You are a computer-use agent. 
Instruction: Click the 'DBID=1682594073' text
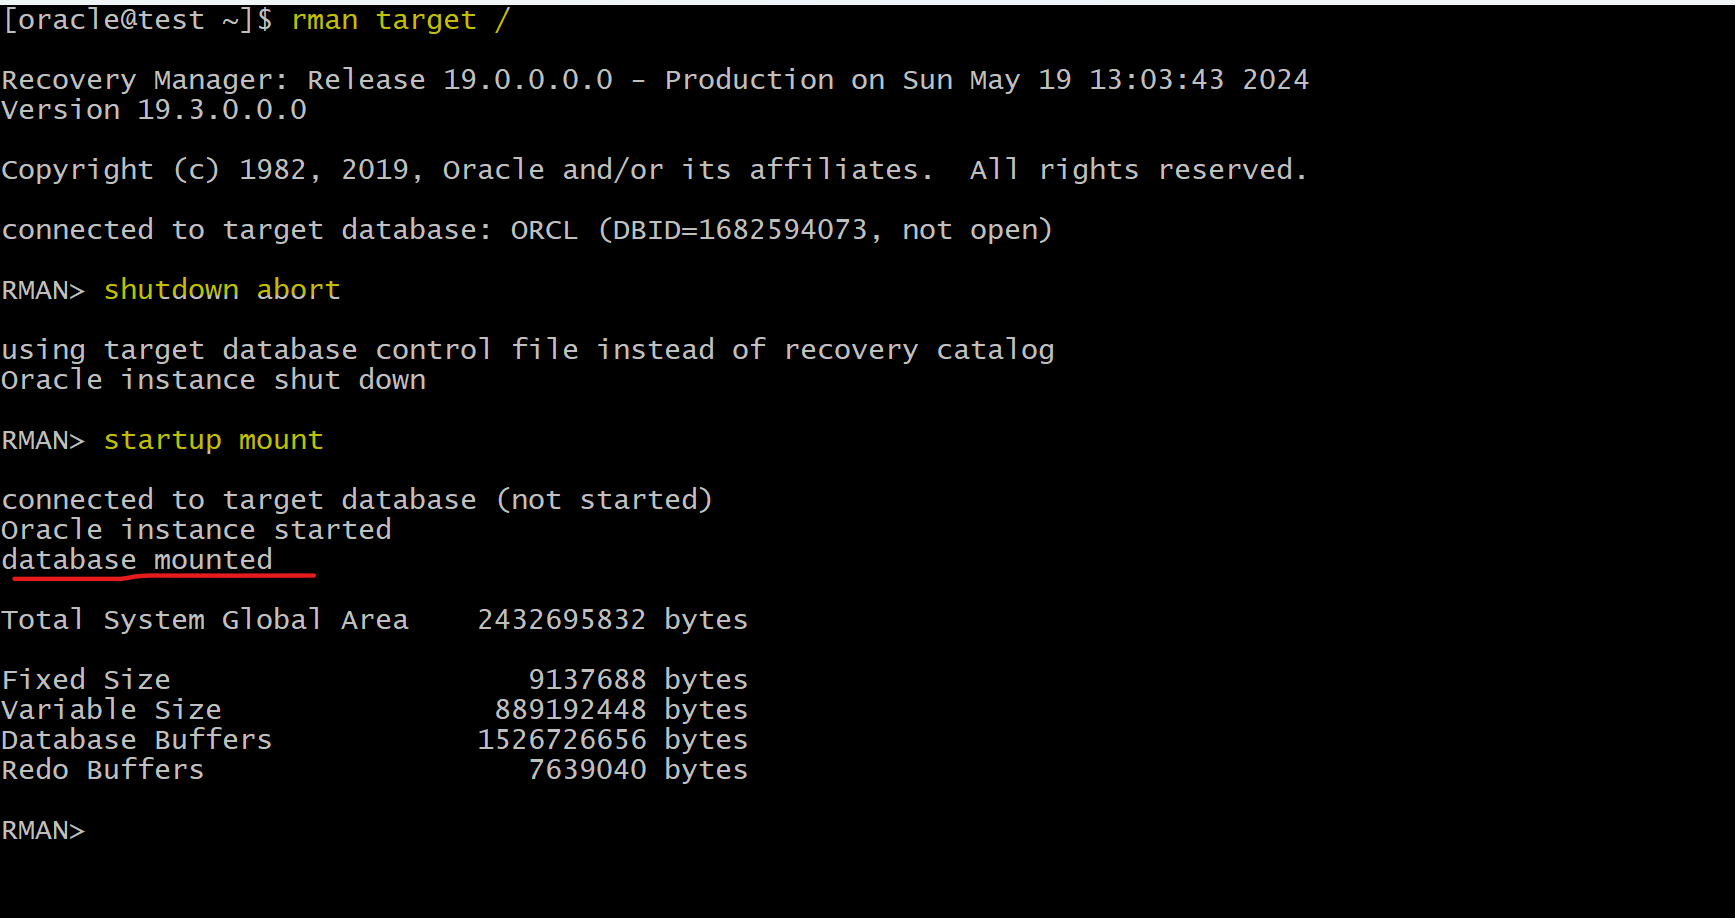point(740,230)
